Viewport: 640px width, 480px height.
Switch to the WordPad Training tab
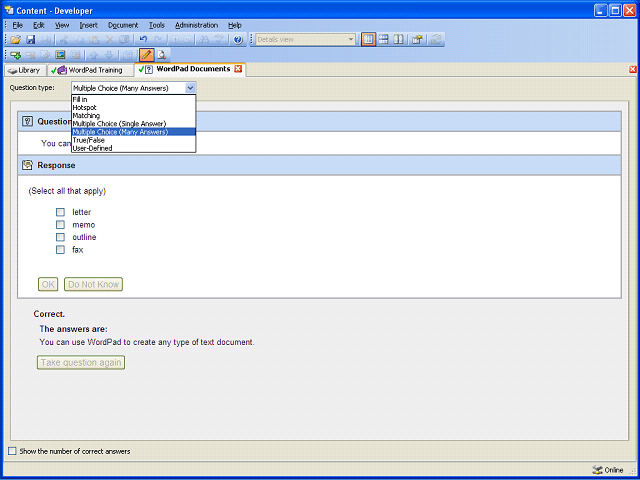click(x=91, y=70)
